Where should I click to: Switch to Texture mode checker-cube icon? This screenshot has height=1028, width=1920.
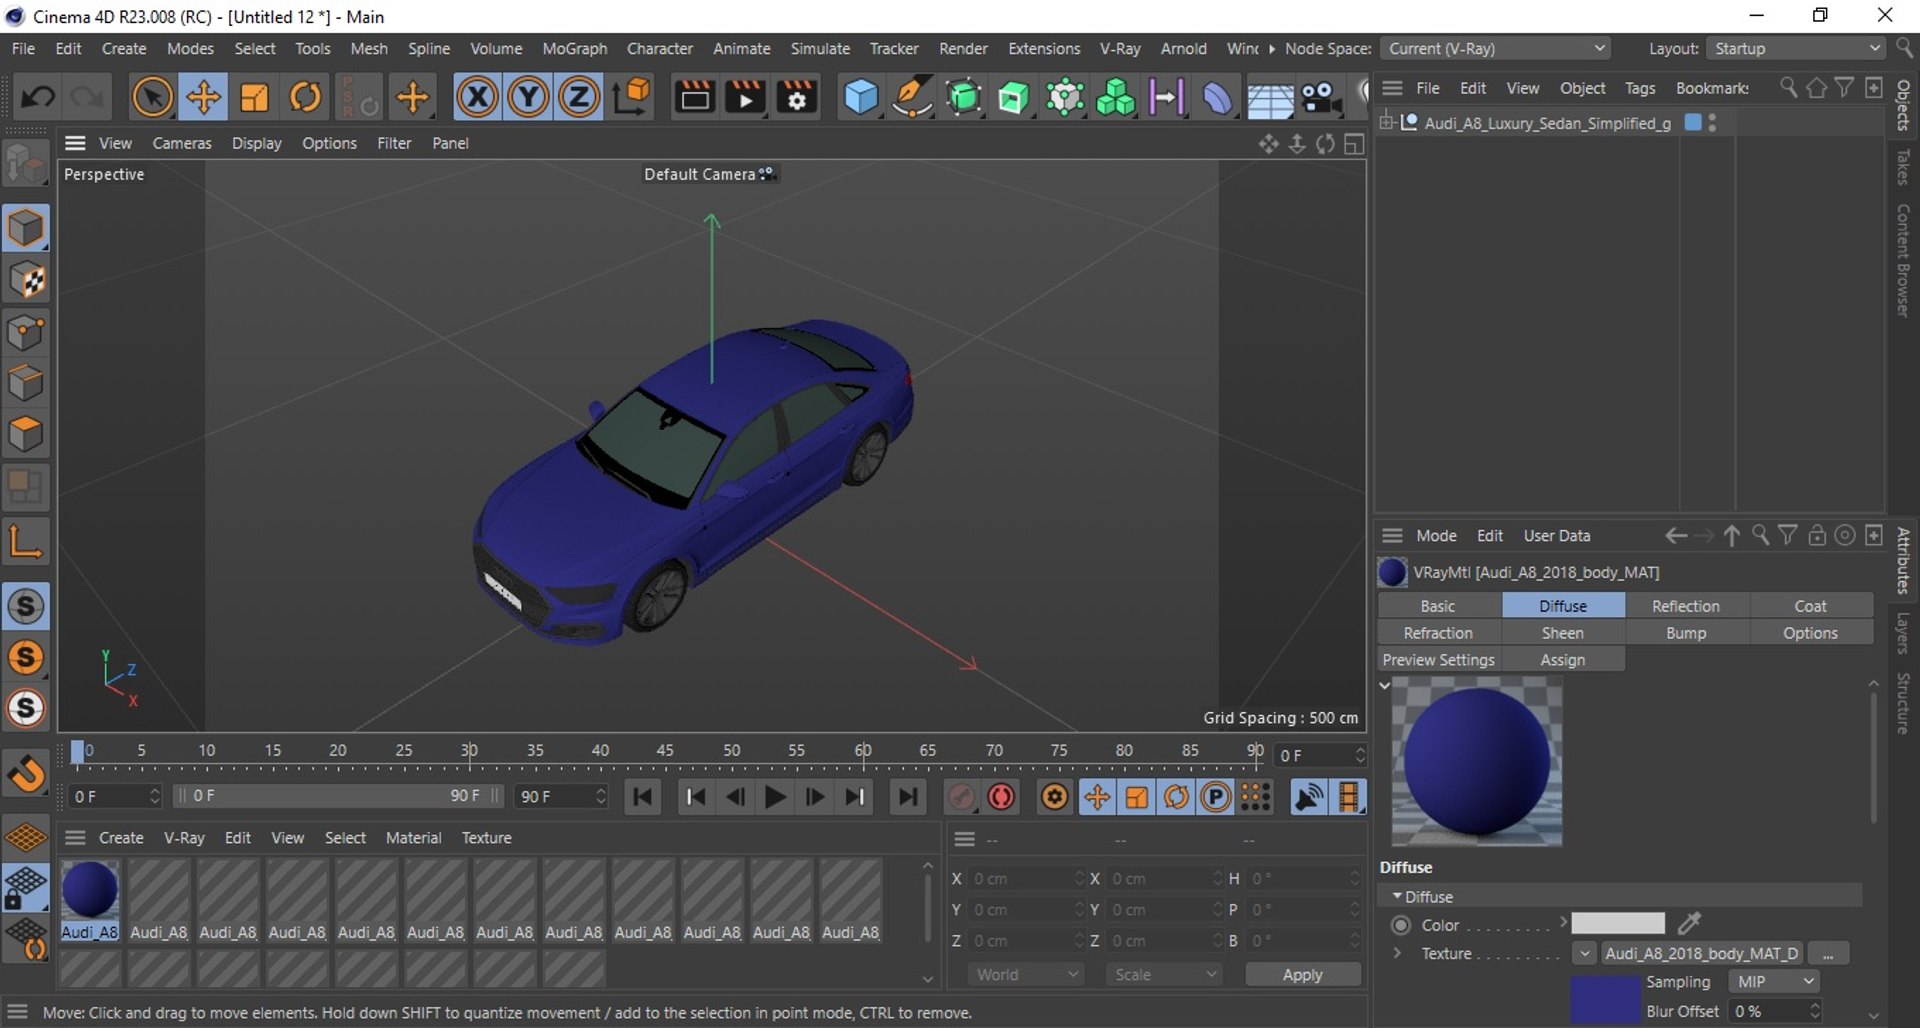tap(26, 280)
